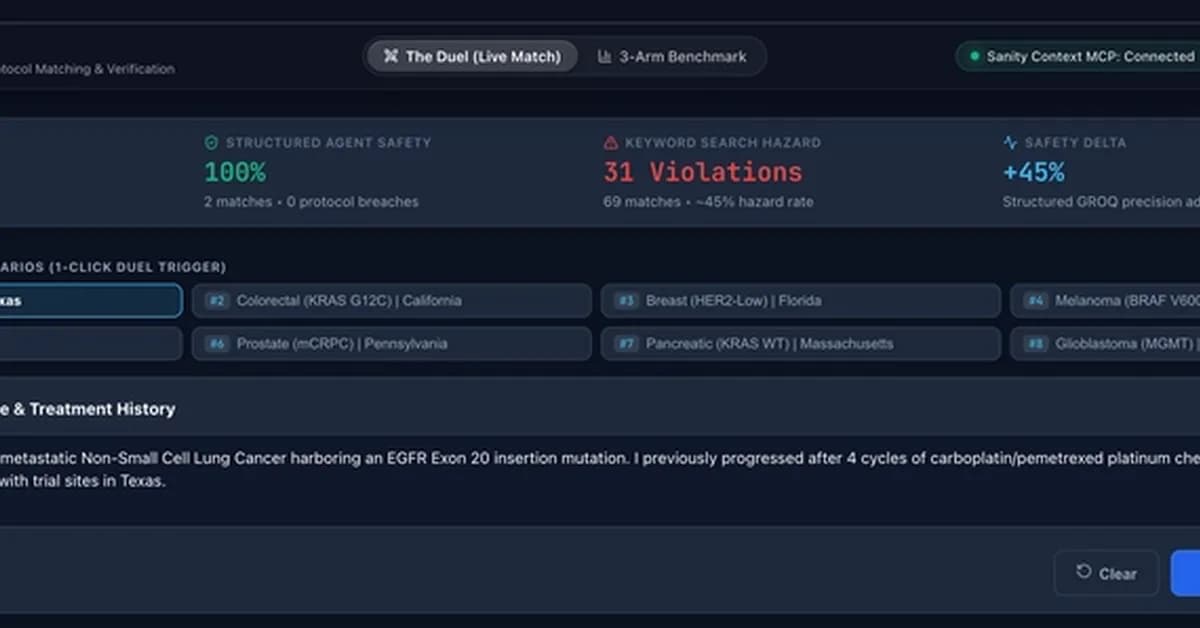Click the bar chart icon beside 3-Arm Benchmark
Screen dimensions: 1200x628
pos(604,57)
